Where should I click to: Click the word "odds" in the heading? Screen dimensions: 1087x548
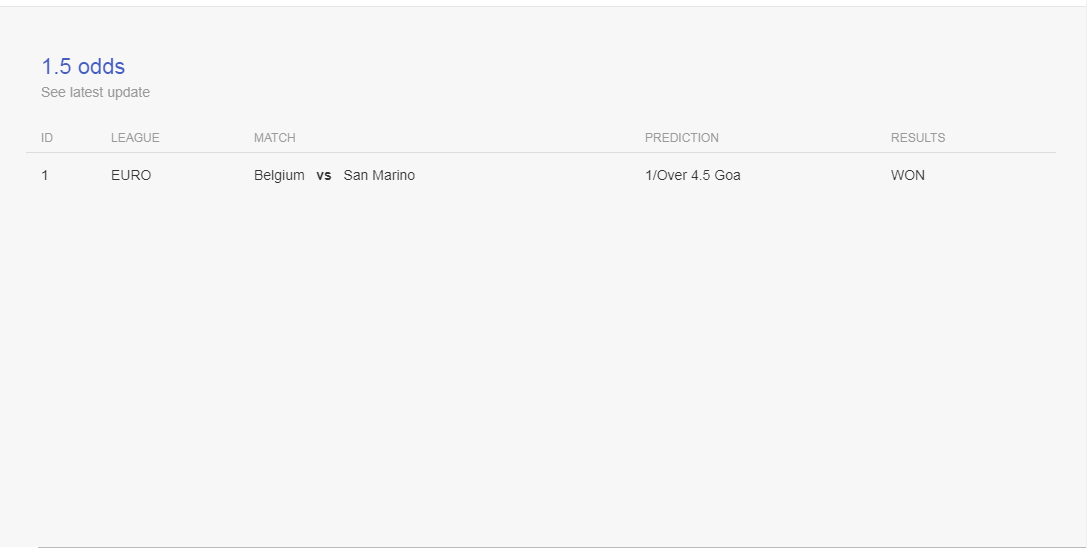click(x=101, y=67)
